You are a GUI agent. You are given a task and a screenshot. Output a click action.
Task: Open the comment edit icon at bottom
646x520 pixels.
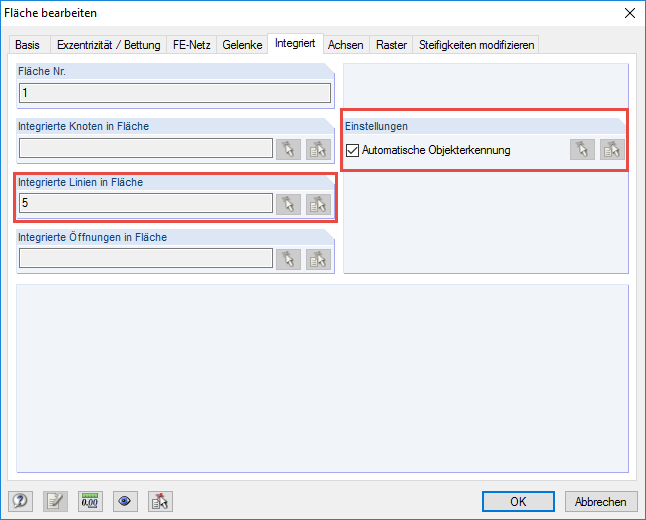coord(55,501)
